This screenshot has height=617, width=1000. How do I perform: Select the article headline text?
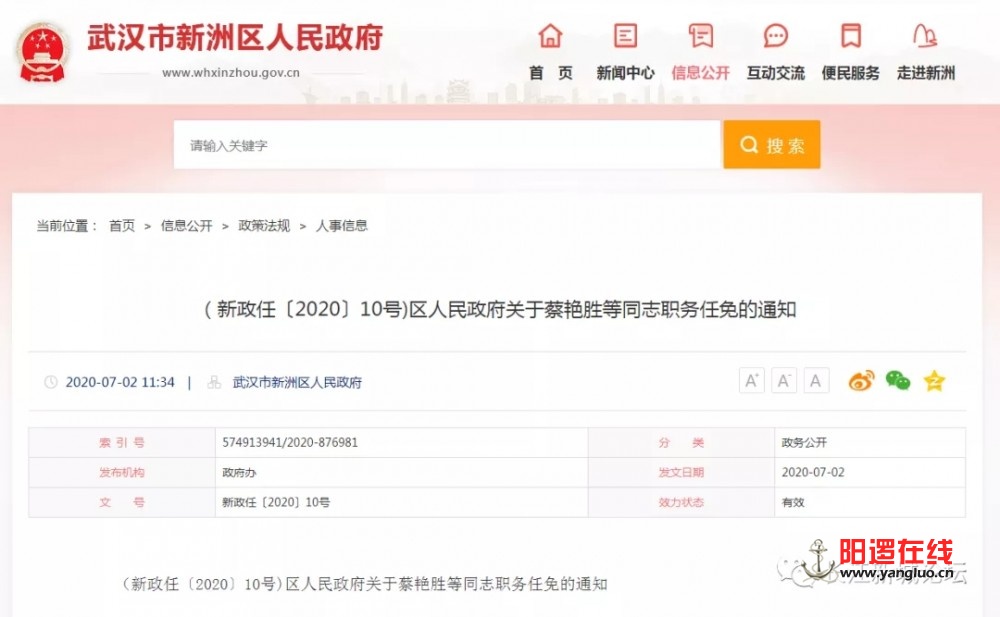pos(500,309)
